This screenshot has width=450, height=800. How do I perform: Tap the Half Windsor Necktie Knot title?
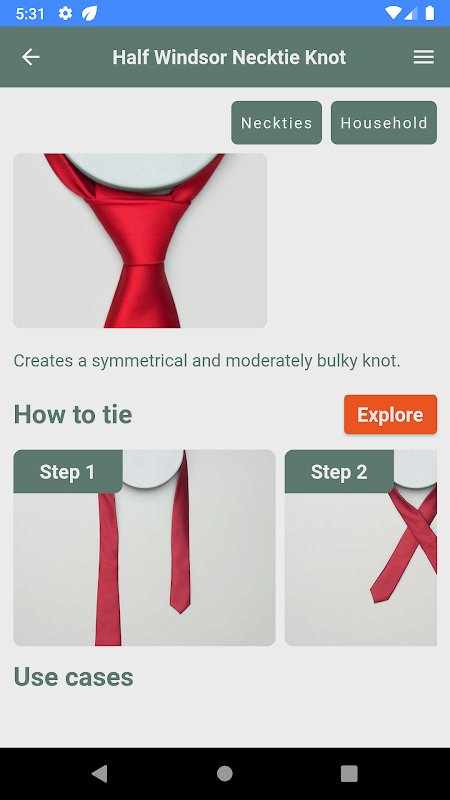point(229,57)
